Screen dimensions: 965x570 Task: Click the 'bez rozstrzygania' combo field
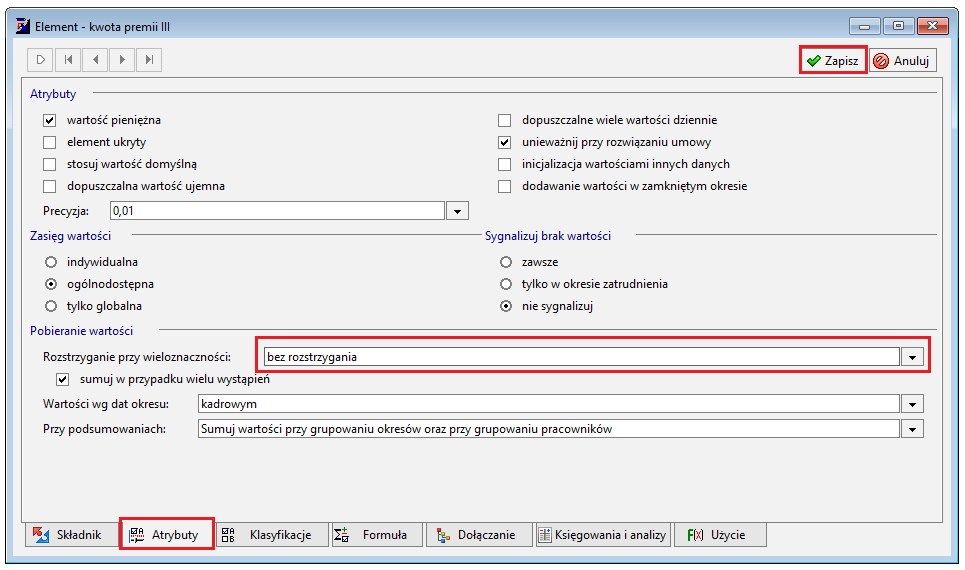pos(582,357)
